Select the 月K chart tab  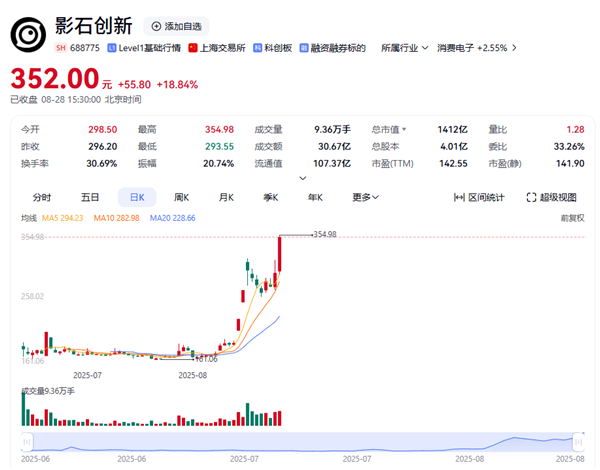226,197
